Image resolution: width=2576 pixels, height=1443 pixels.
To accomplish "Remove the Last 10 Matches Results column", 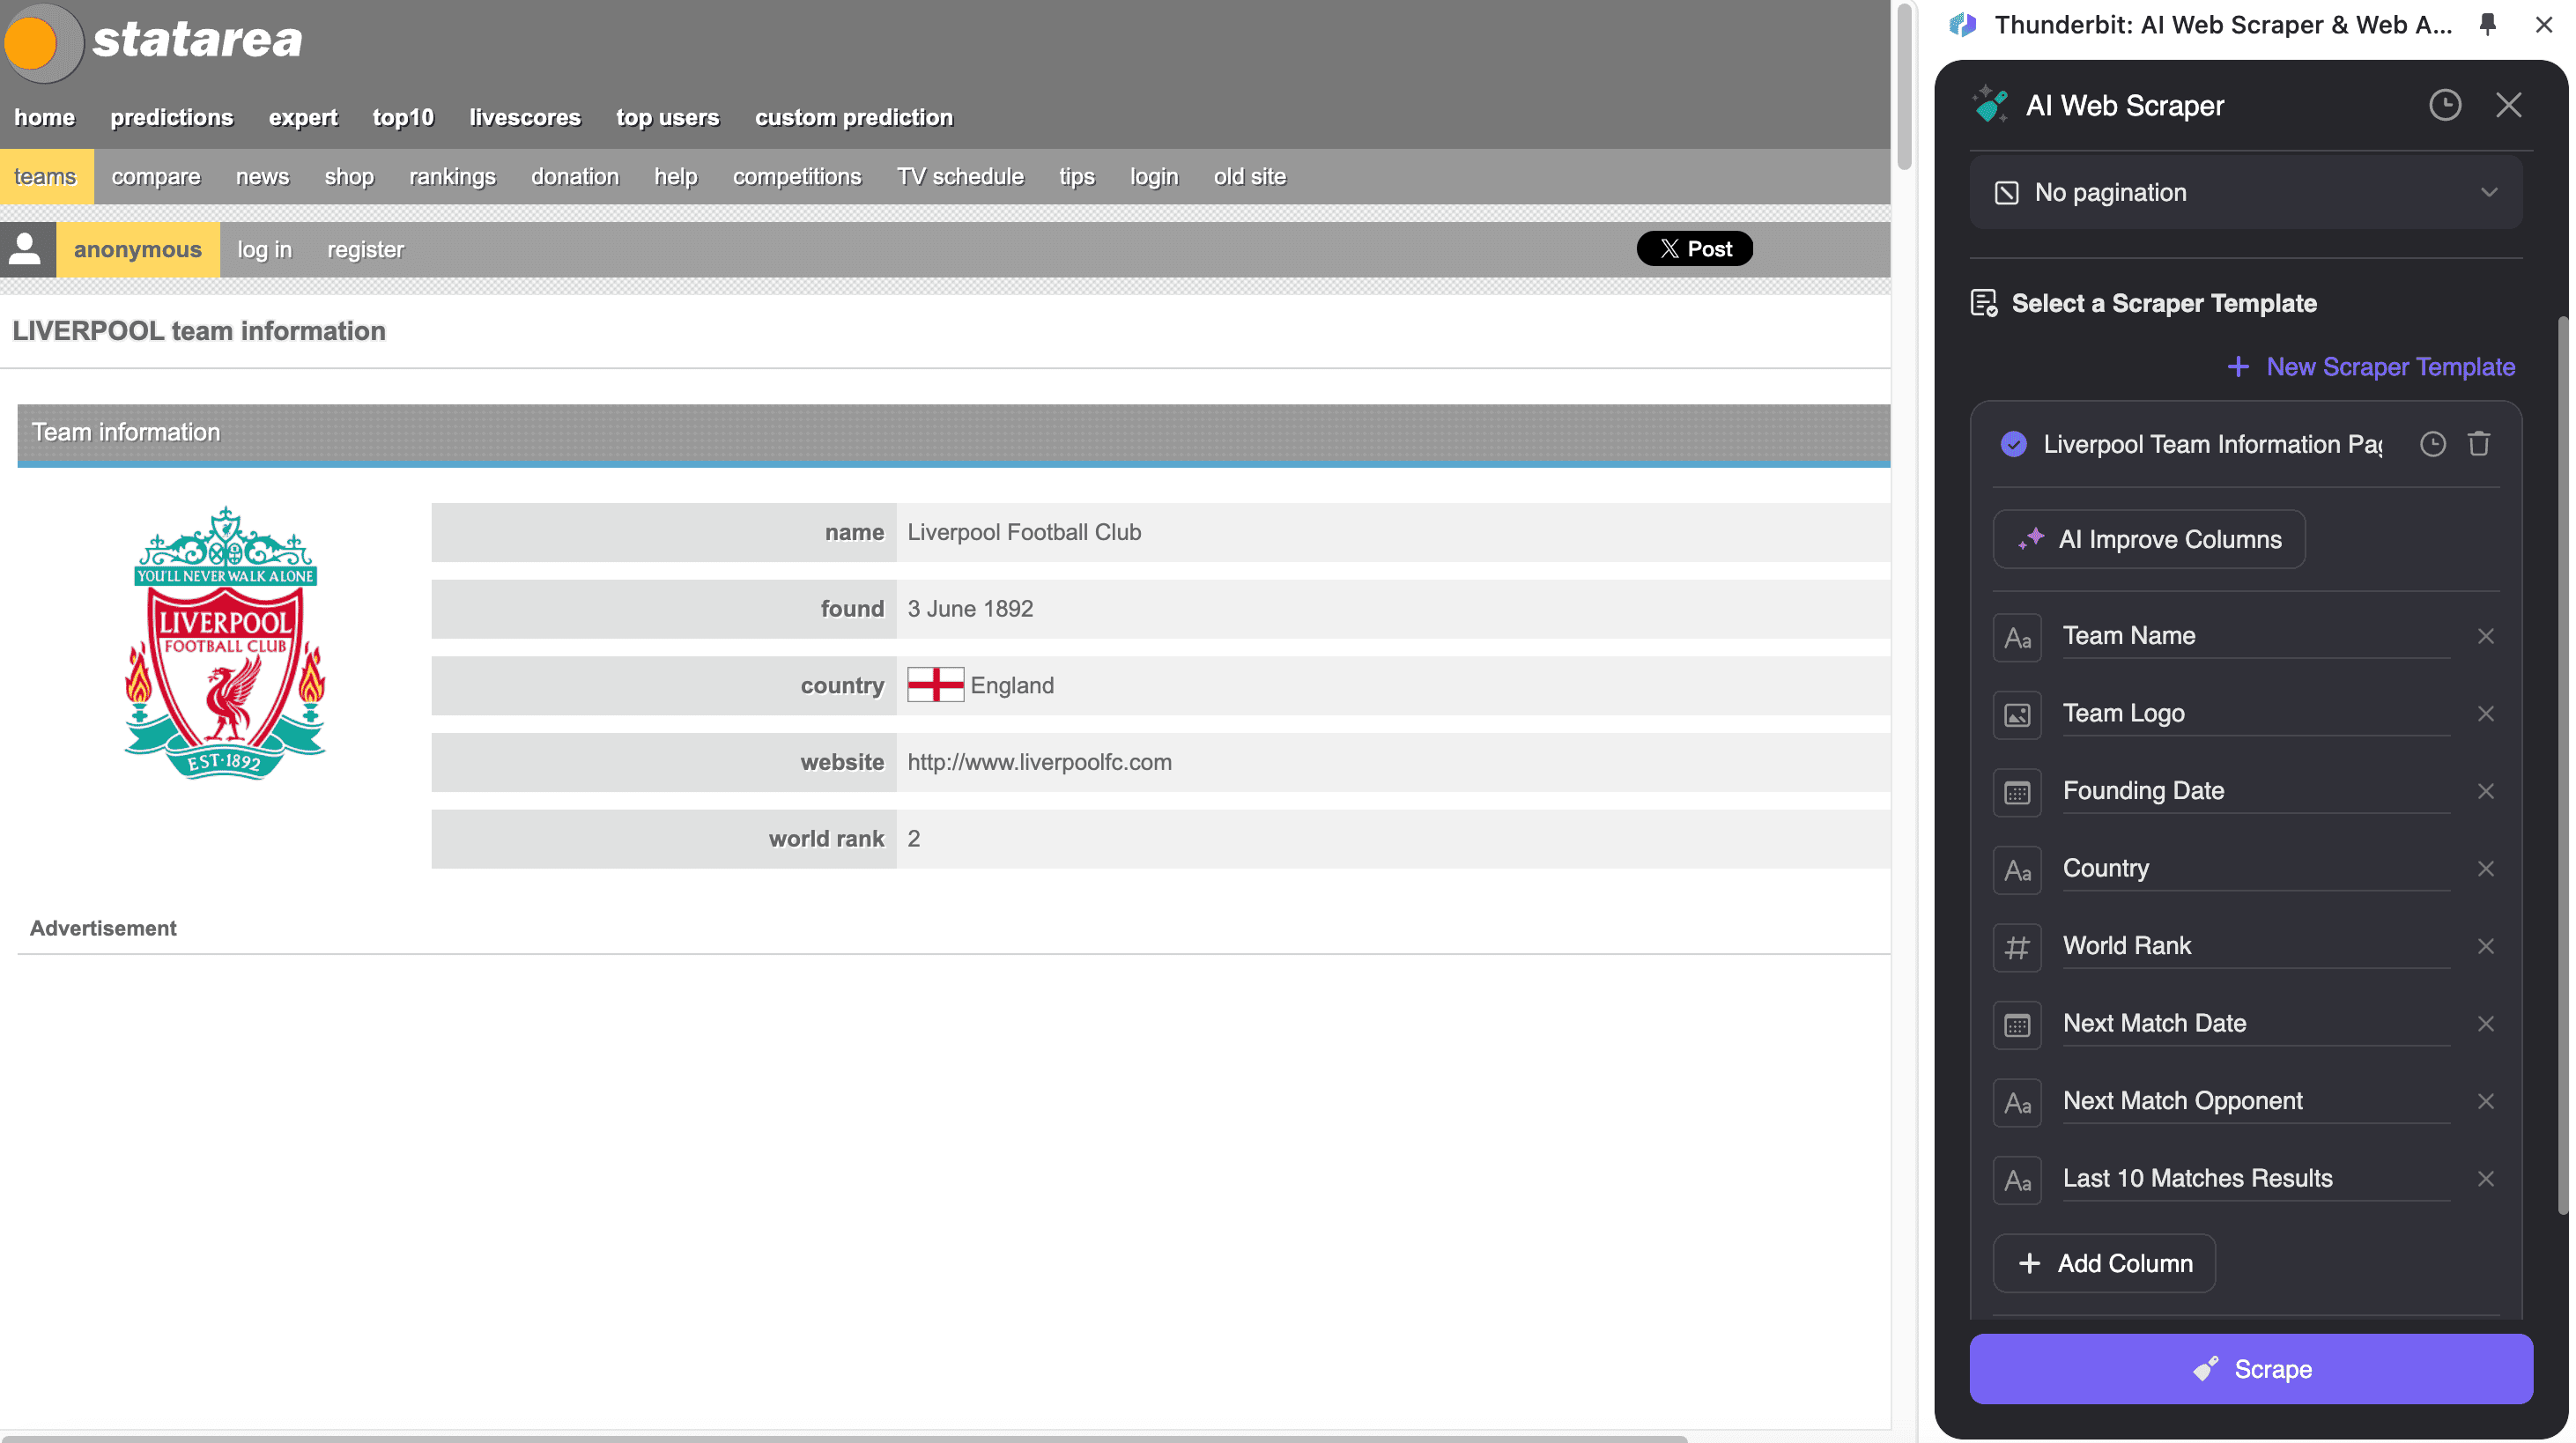I will 2485,1179.
